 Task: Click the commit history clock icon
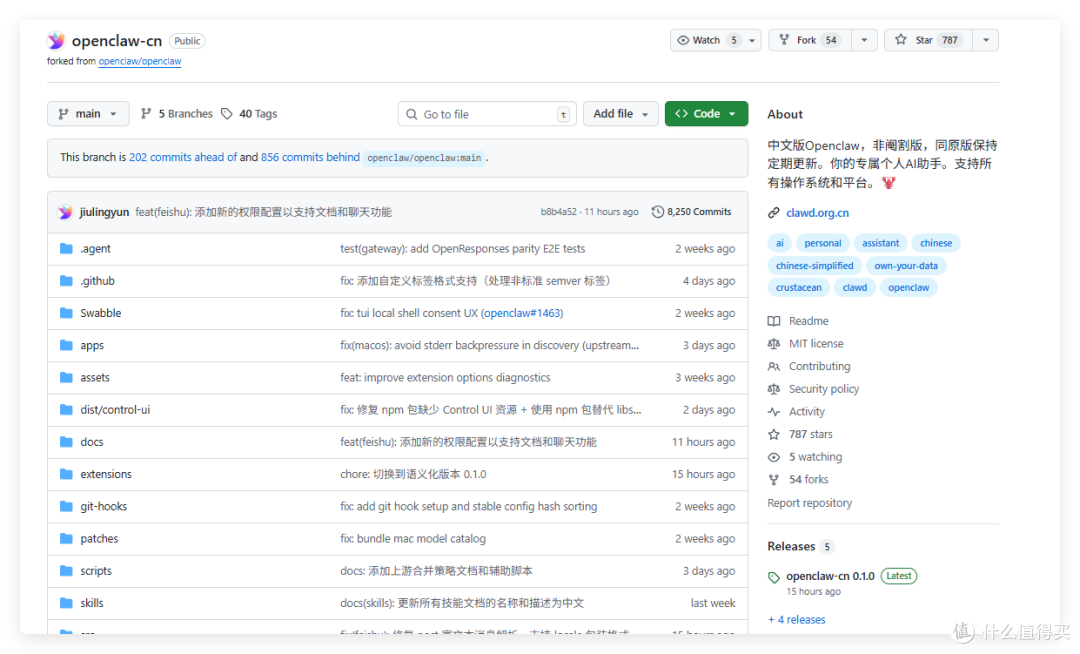click(658, 212)
